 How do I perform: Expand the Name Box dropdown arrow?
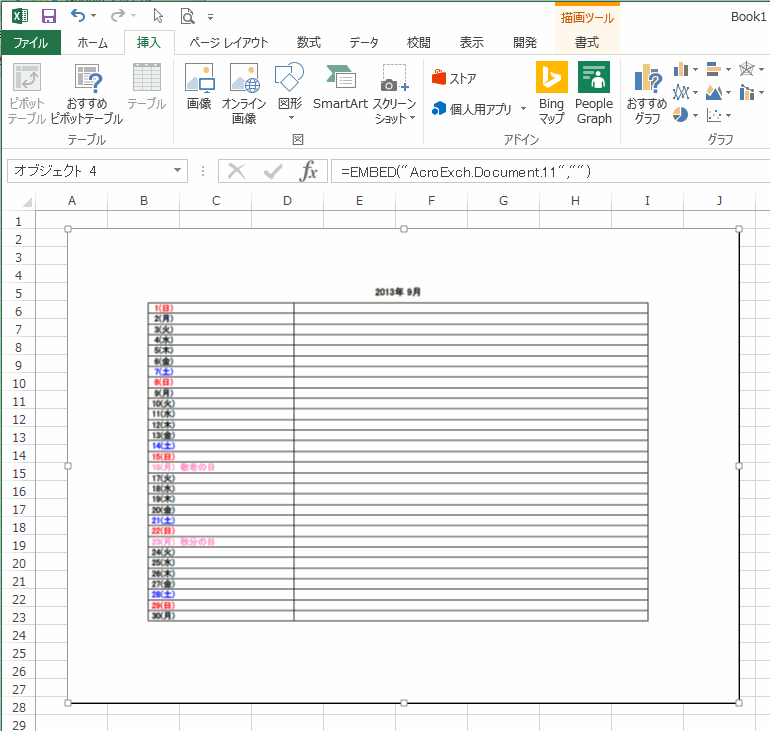point(177,171)
